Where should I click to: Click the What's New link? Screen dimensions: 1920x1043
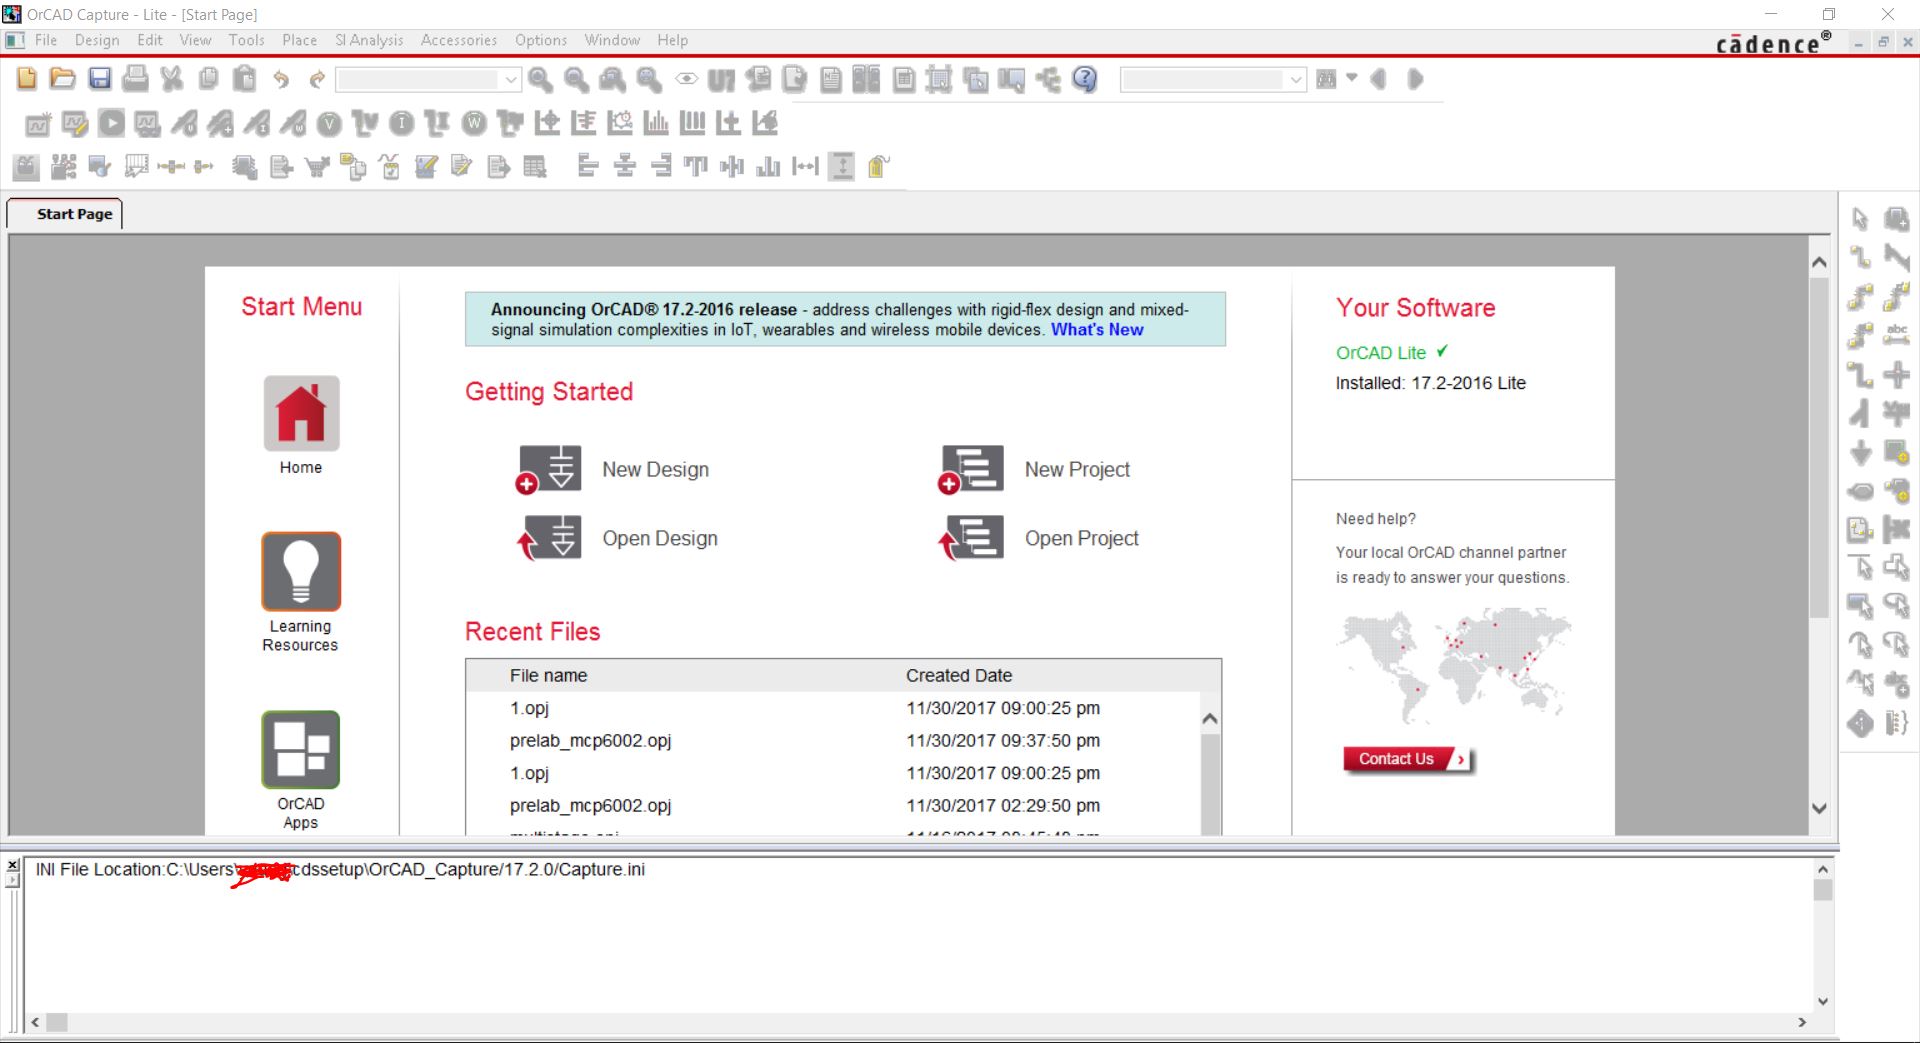1096,330
